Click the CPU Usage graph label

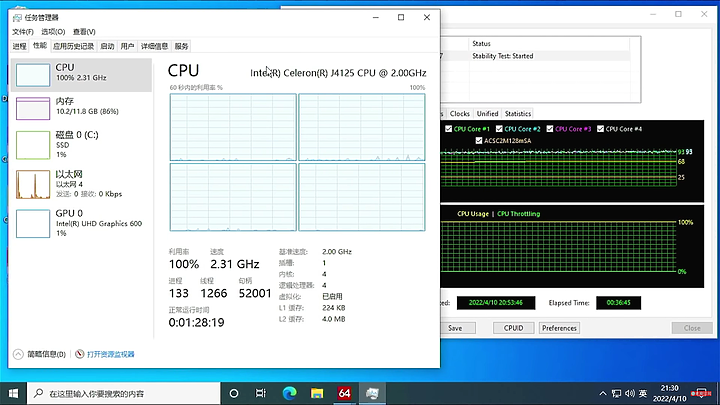click(473, 214)
